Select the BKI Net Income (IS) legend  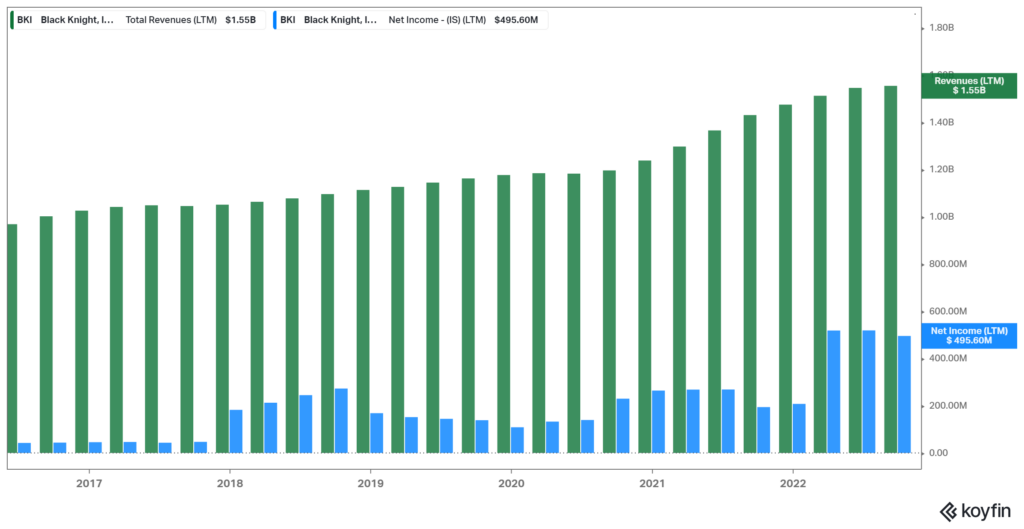(410, 19)
